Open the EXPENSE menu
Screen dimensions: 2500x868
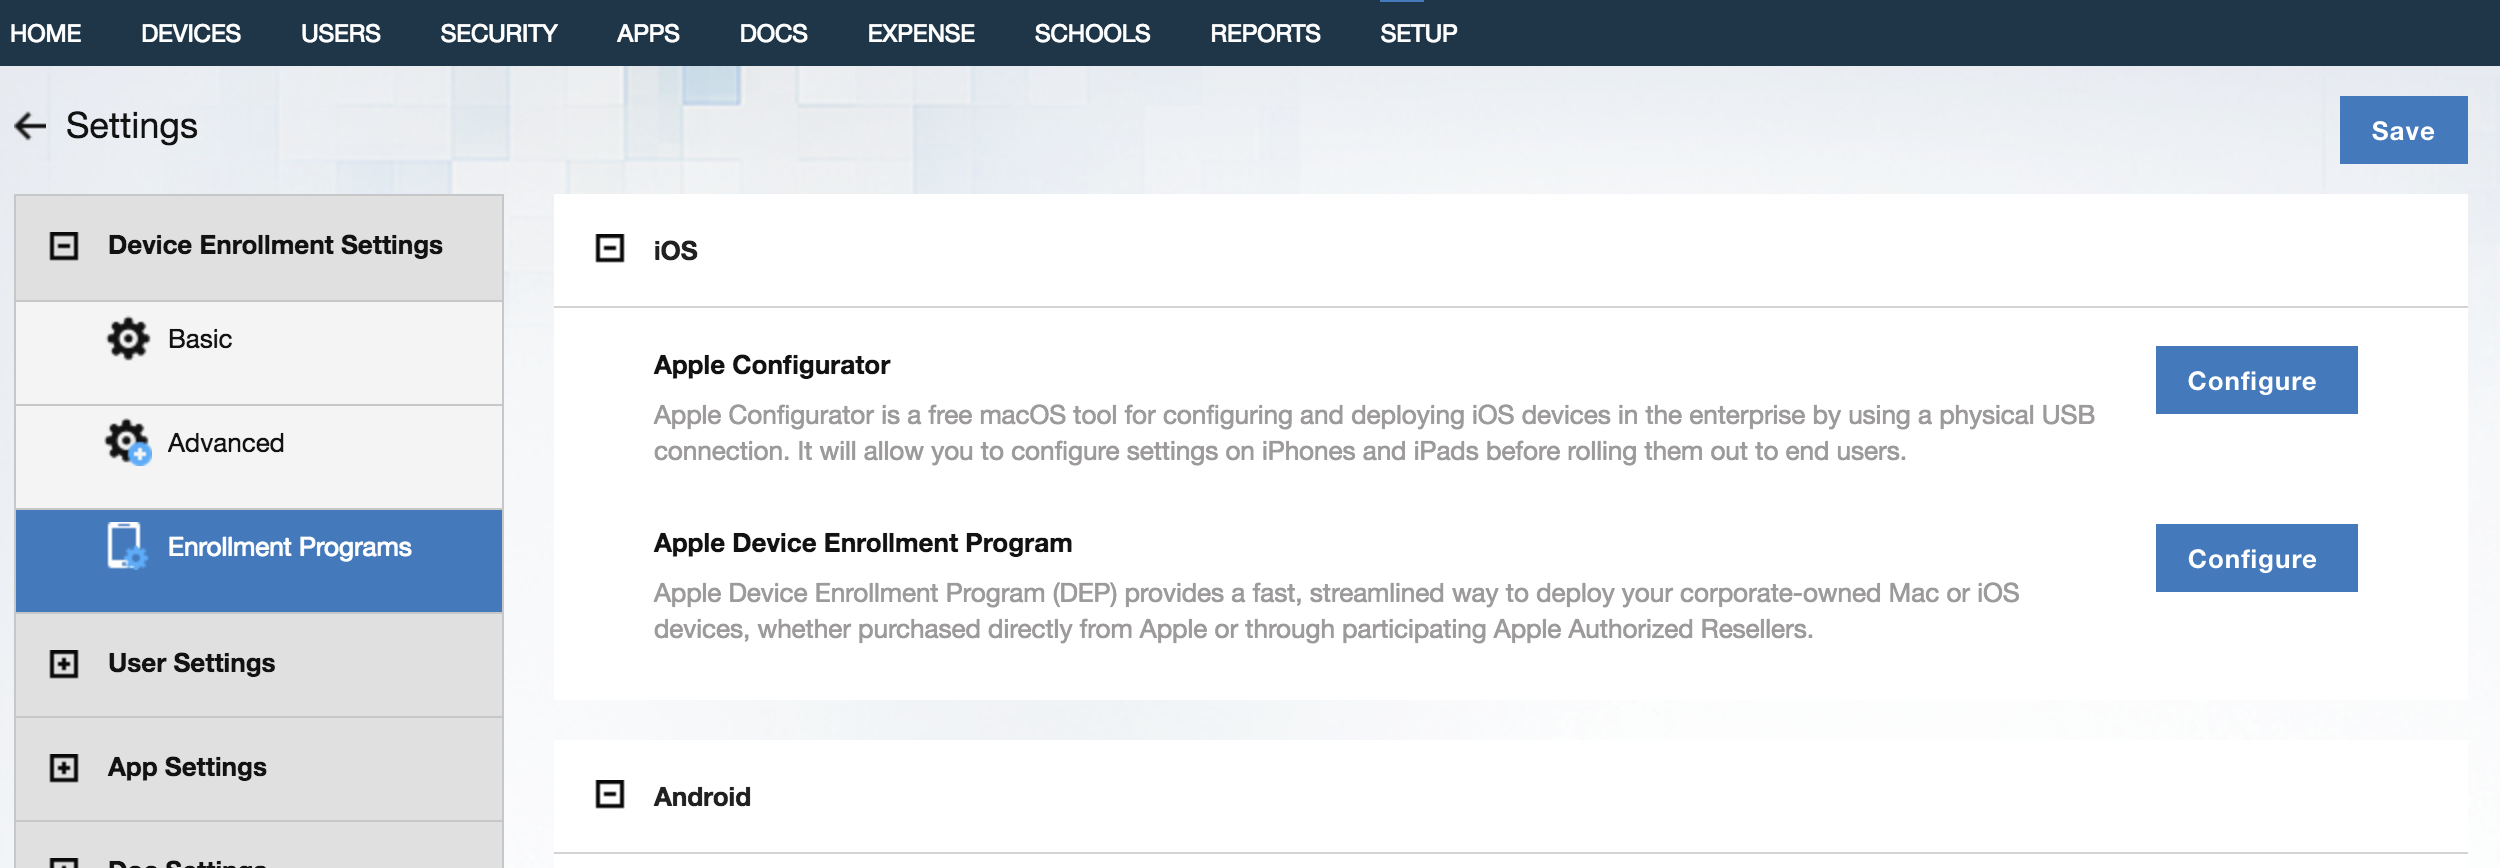921,33
